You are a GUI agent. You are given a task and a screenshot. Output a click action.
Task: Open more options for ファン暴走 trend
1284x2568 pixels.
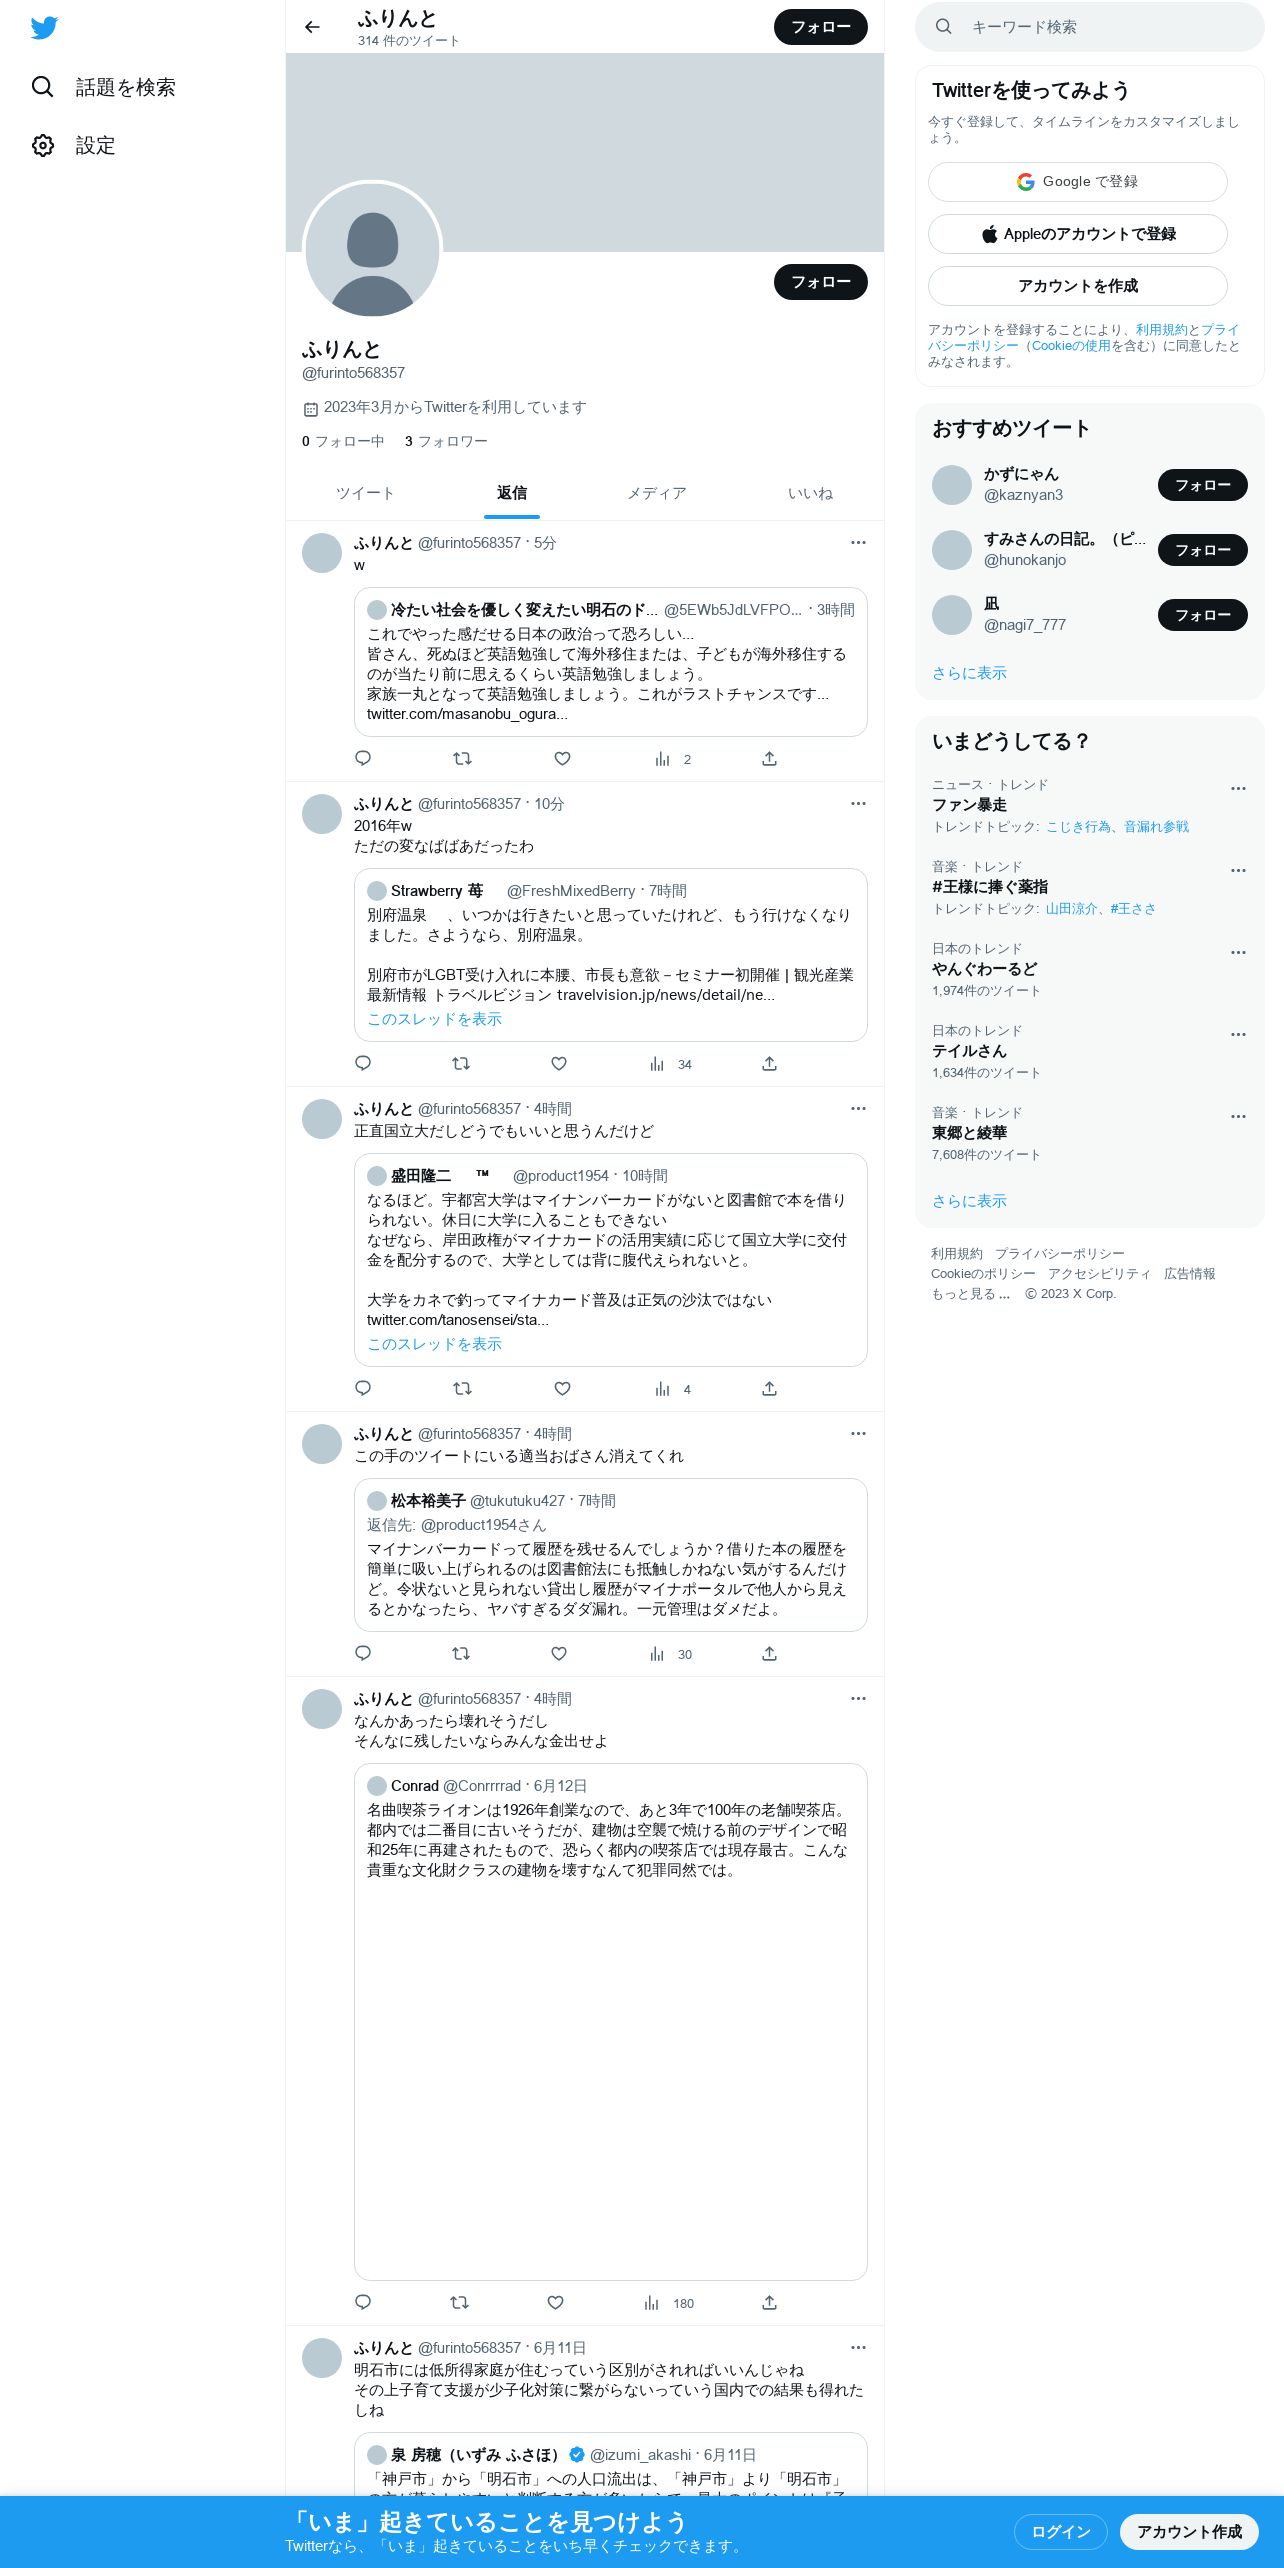click(x=1238, y=789)
